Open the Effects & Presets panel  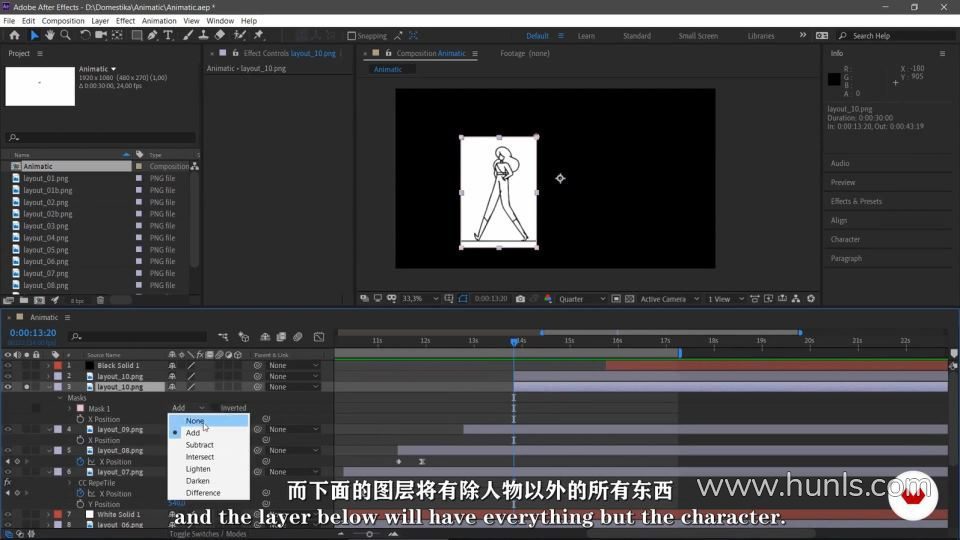tap(856, 201)
